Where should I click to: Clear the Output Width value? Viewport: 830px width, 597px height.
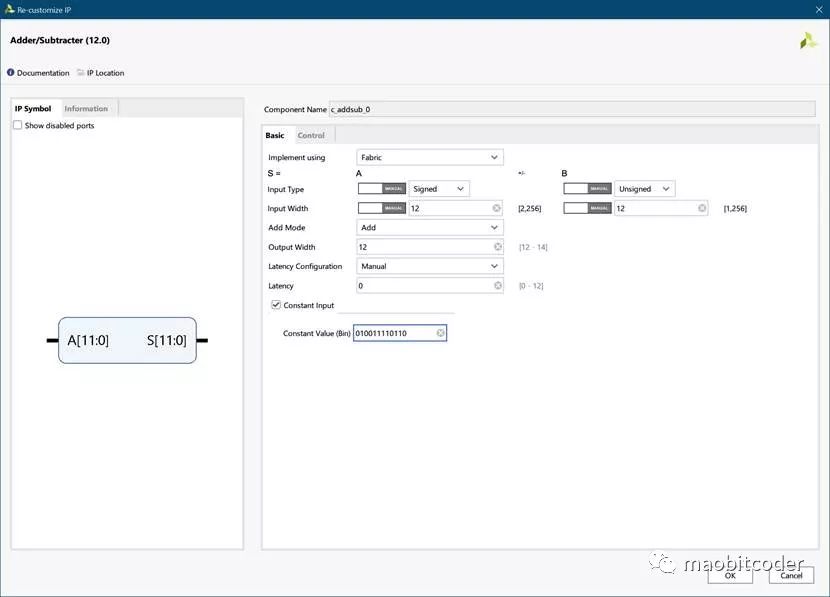(497, 247)
